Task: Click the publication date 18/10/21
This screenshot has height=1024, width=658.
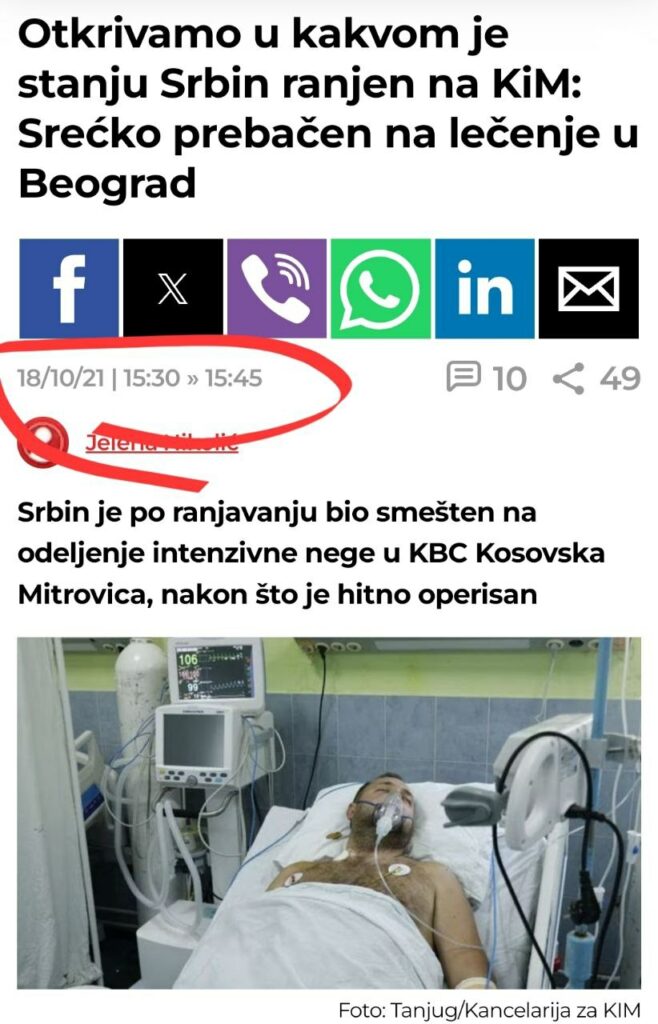Action: [61, 378]
